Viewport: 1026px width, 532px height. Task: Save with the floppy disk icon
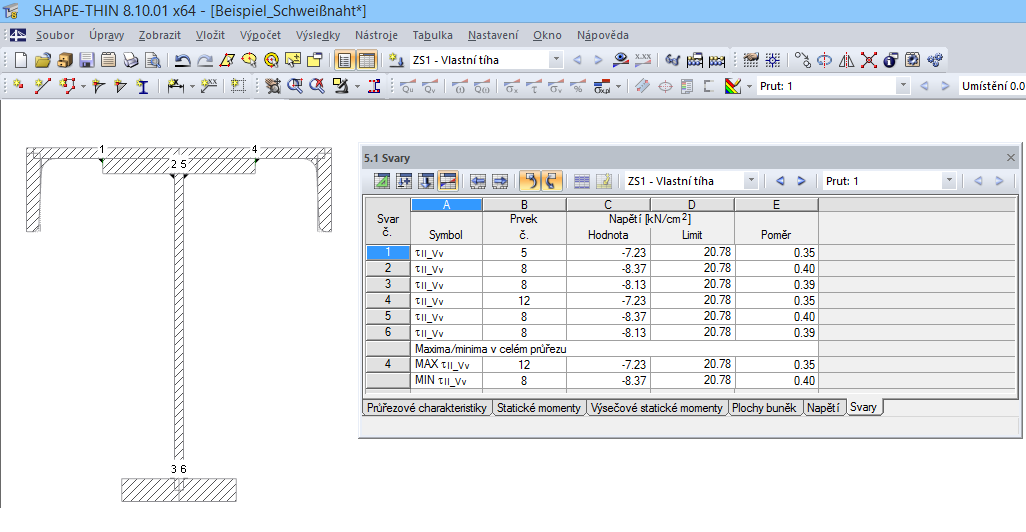[x=86, y=60]
